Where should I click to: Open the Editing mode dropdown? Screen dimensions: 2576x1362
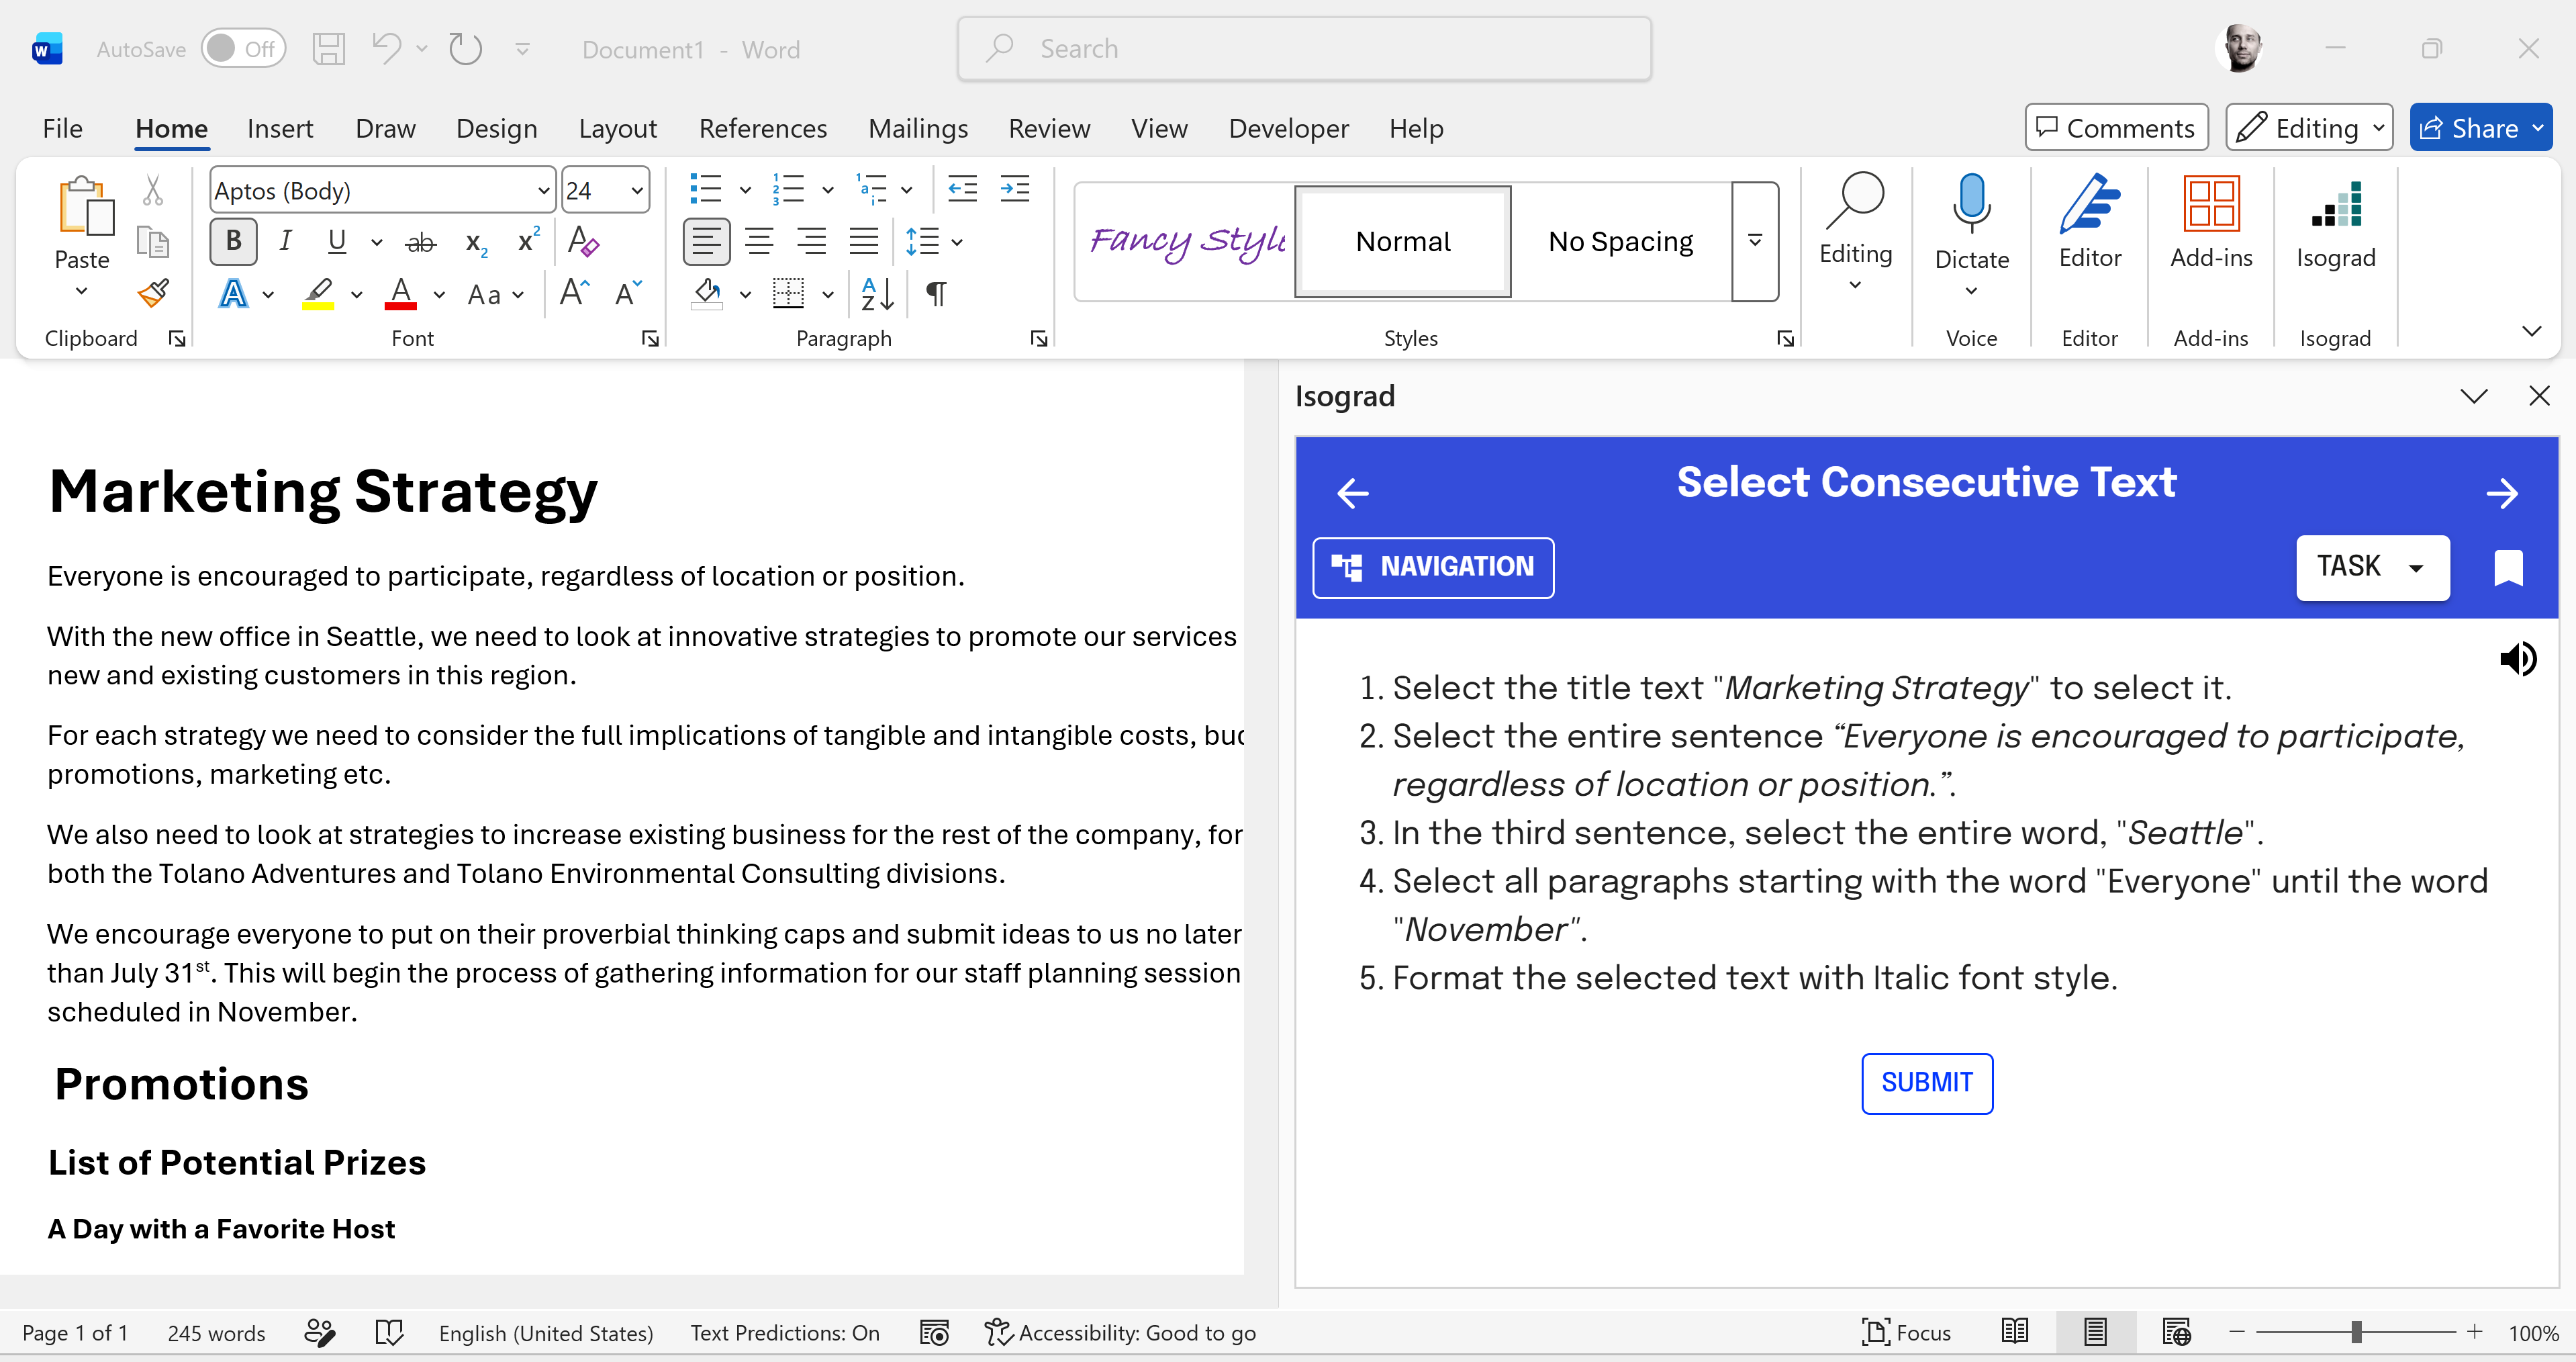2308,128
